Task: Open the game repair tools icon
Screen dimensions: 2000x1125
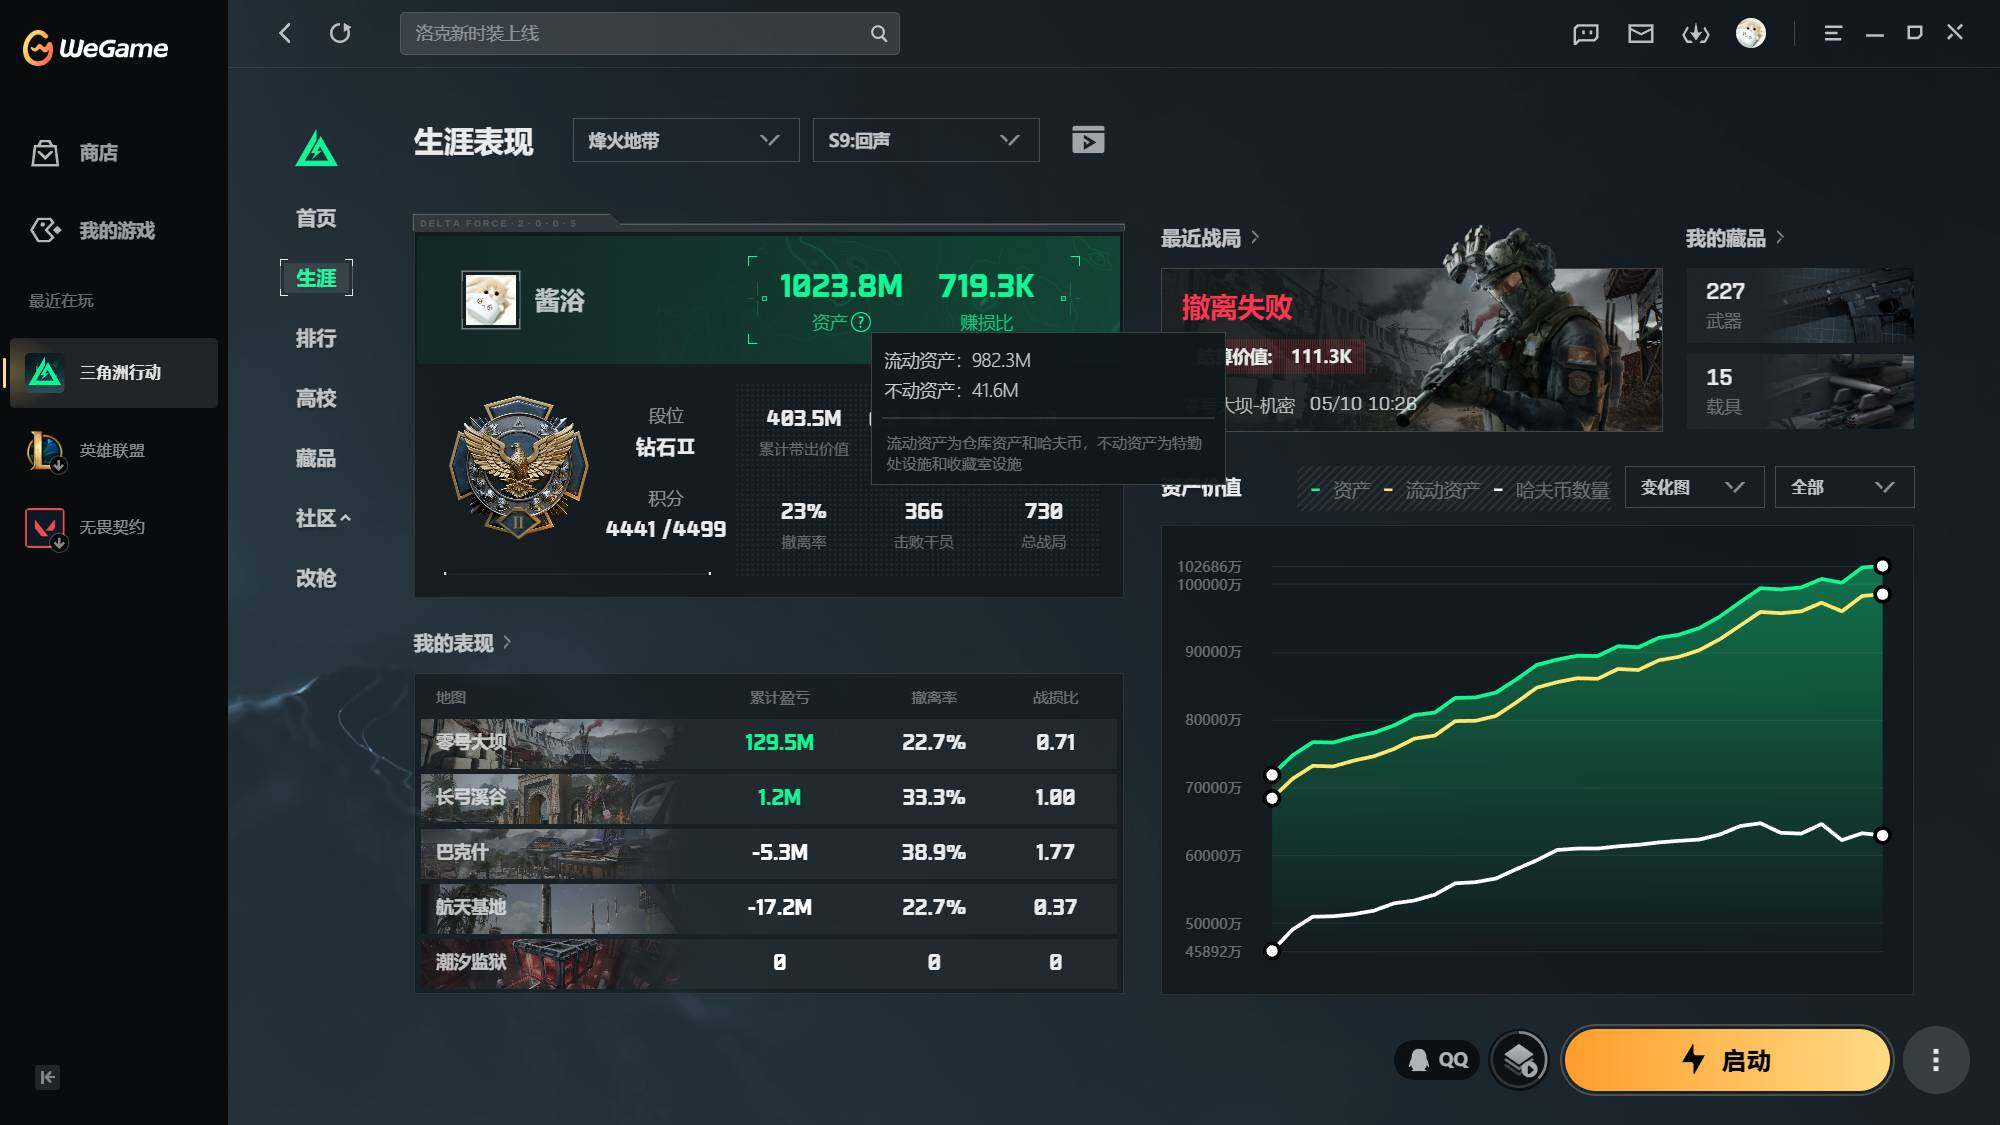Action: click(x=1520, y=1060)
